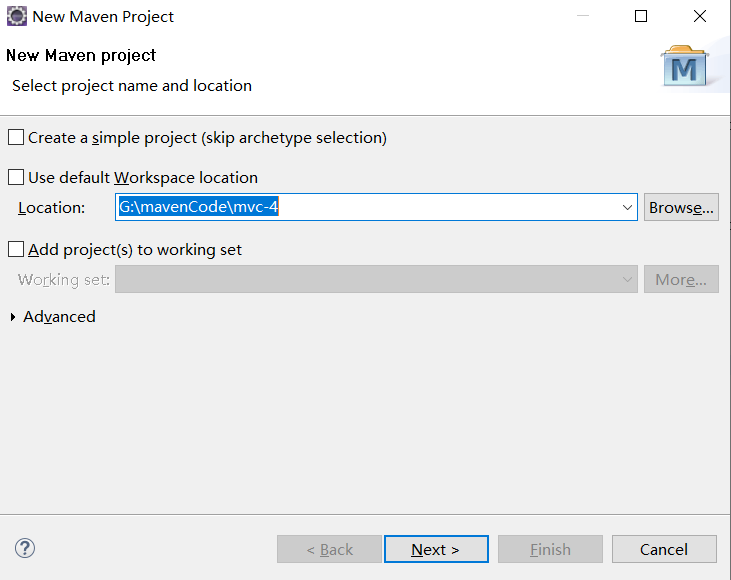Click the More... working set button
This screenshot has width=731, height=580.
coord(681,280)
